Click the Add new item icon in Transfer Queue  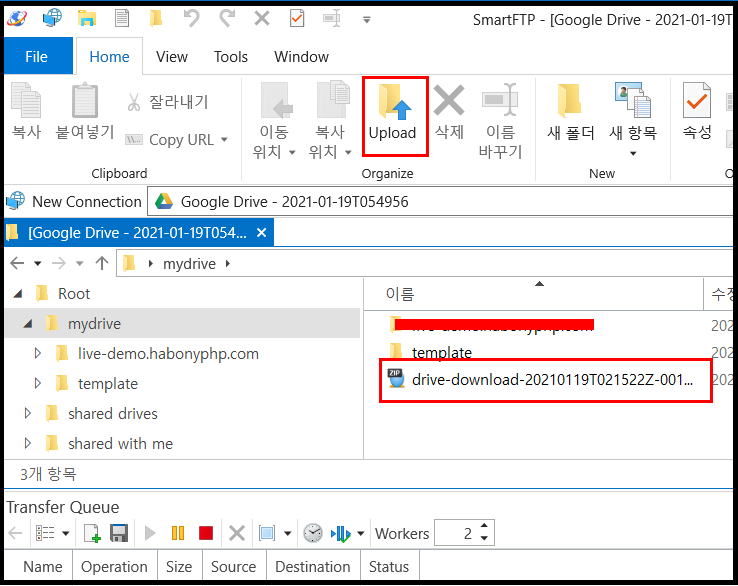click(x=92, y=533)
